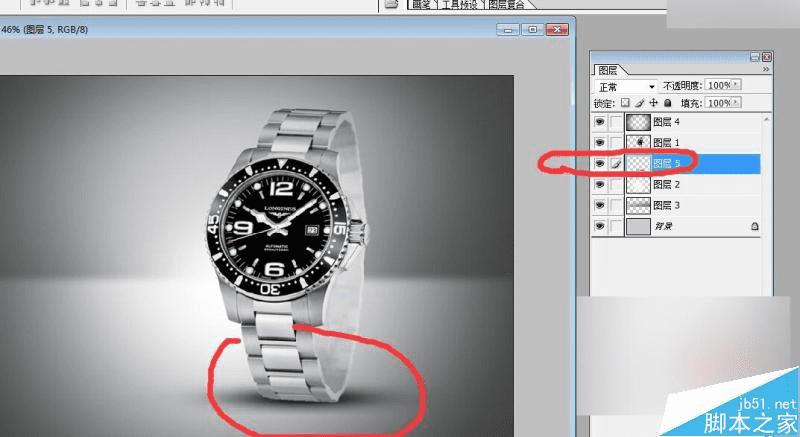Open the 不透明度 opacity slider arrow
Image resolution: width=800 pixels, height=437 pixels.
click(x=737, y=85)
